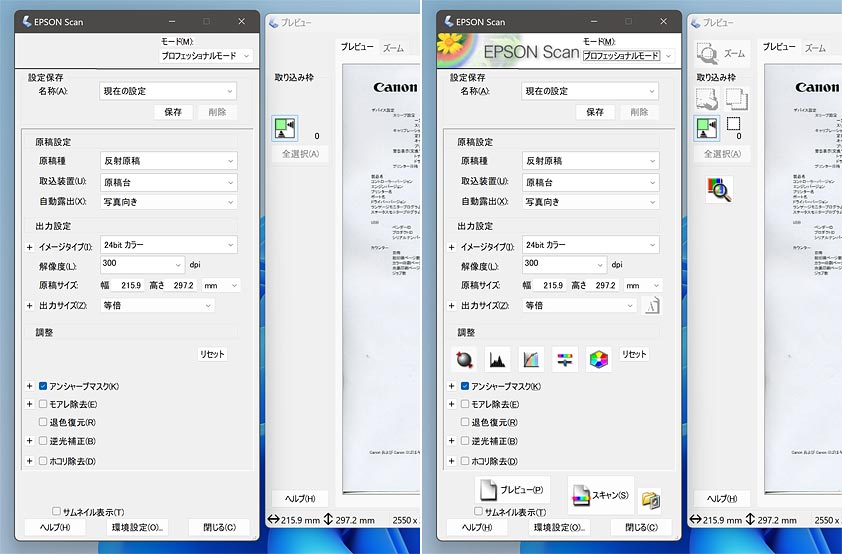Click 保存 button in left EPSON Scan window

(173, 112)
